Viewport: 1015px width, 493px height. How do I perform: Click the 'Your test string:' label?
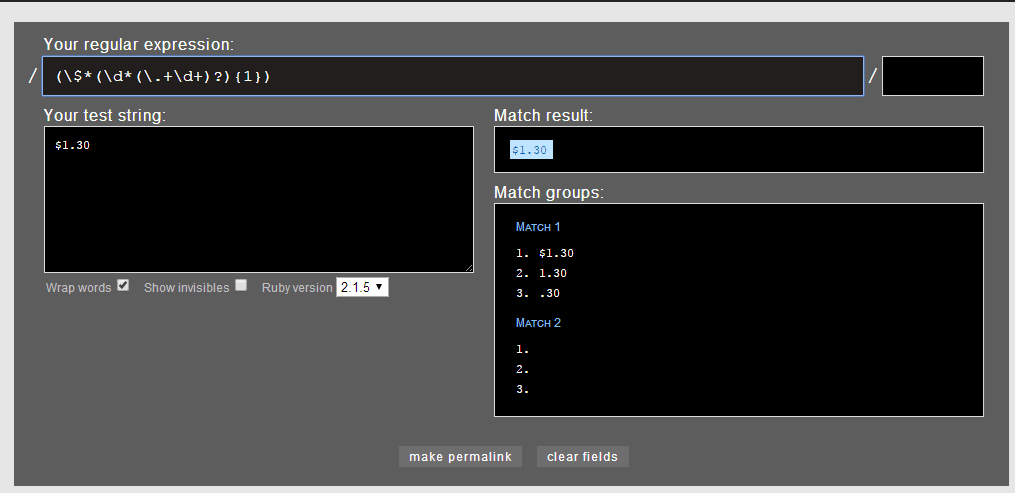105,115
